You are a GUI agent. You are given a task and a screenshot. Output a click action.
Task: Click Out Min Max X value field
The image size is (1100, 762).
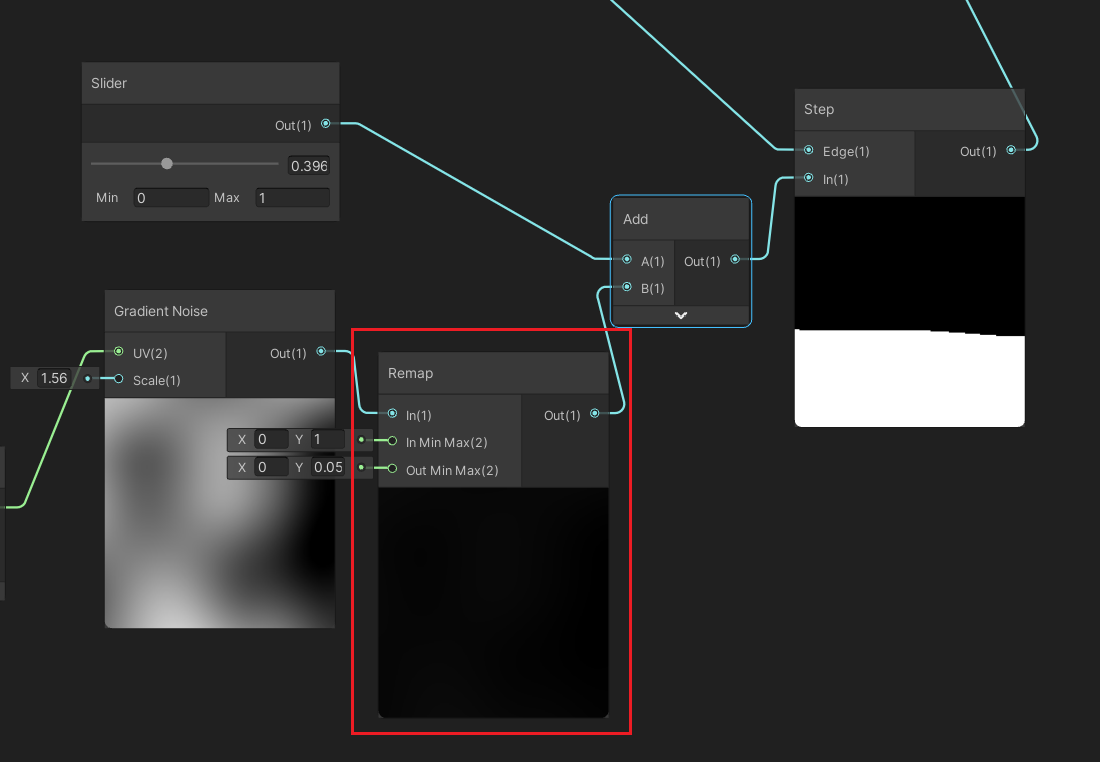[x=271, y=467]
